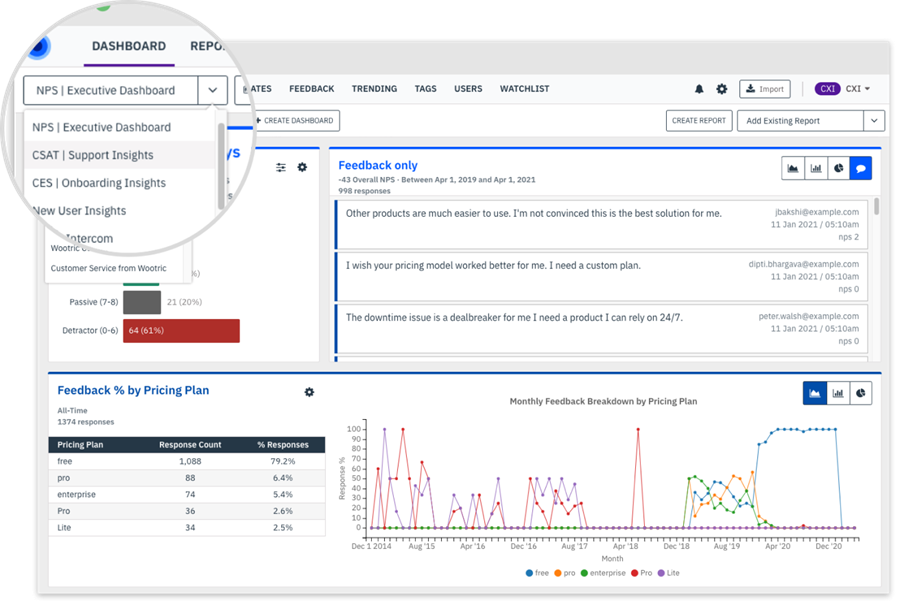Open the notifications bell icon
This screenshot has width=900, height=605.
click(x=699, y=89)
